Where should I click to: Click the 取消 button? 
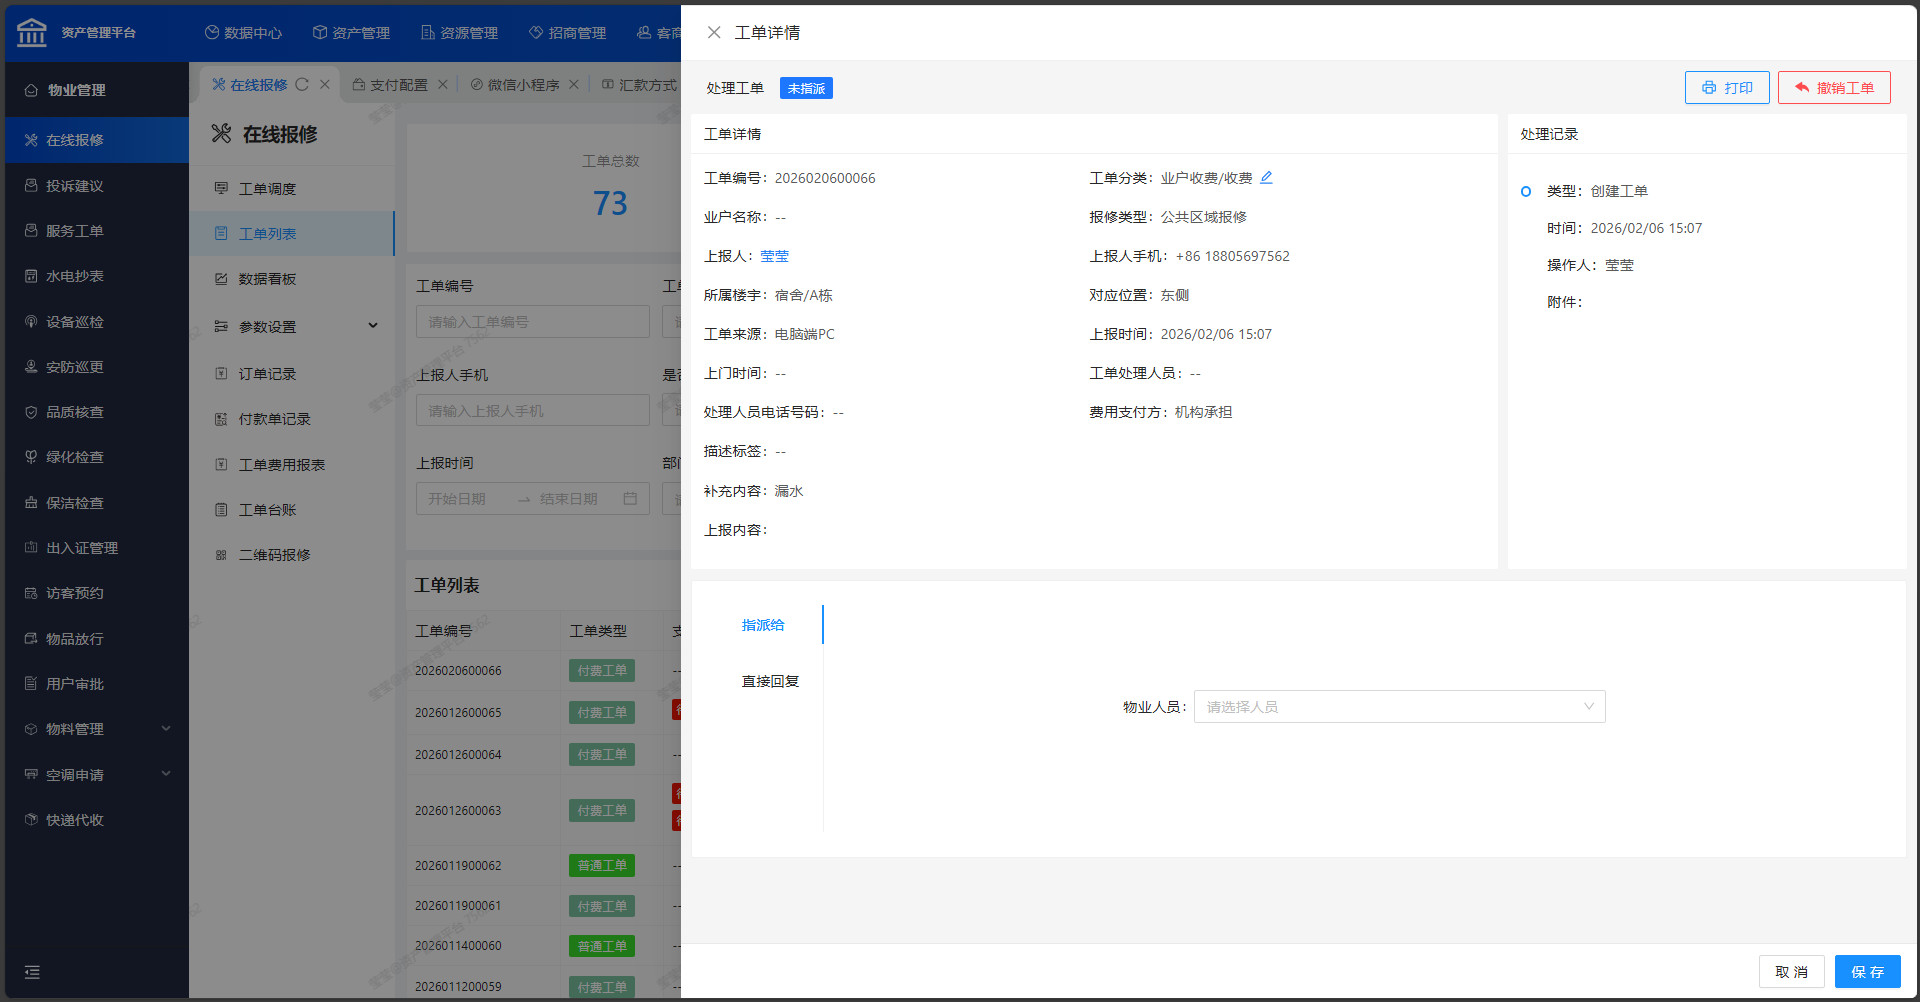[1791, 972]
